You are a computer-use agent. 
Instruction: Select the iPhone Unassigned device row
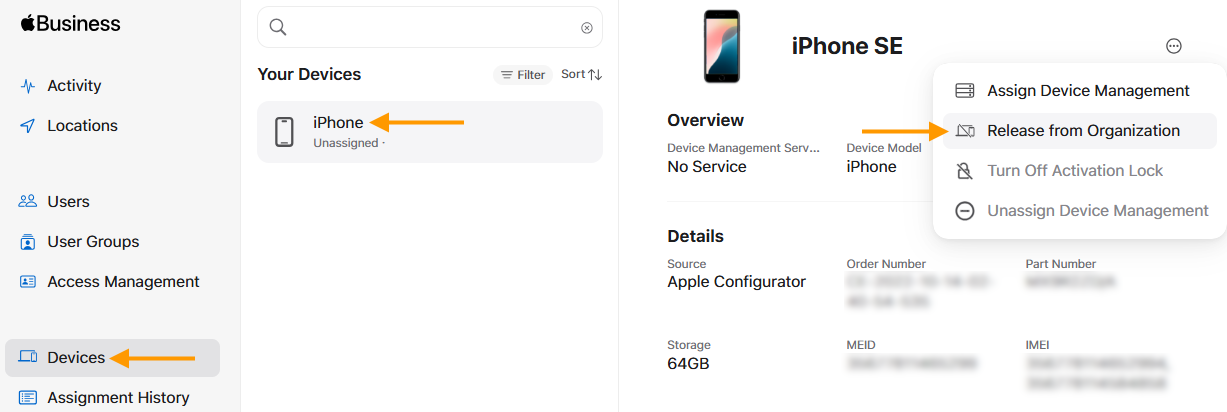pos(430,132)
